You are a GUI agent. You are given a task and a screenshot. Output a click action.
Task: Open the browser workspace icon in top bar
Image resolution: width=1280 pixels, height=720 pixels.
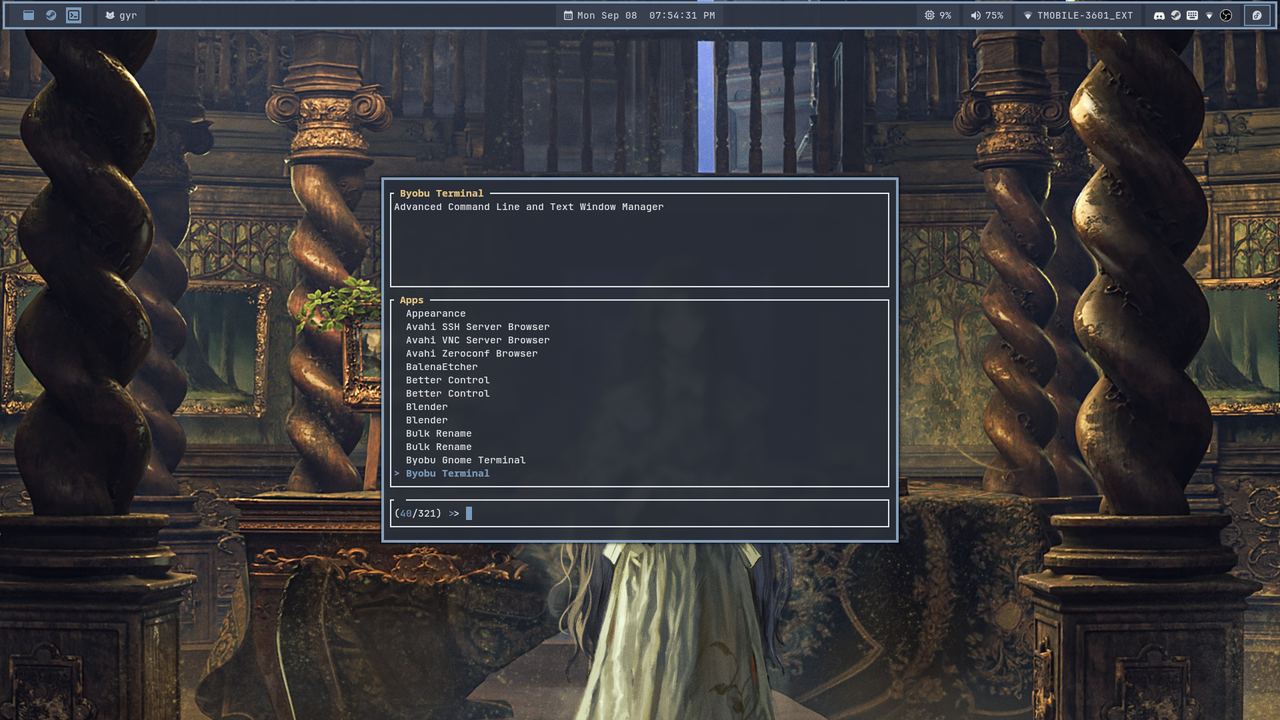coord(29,15)
